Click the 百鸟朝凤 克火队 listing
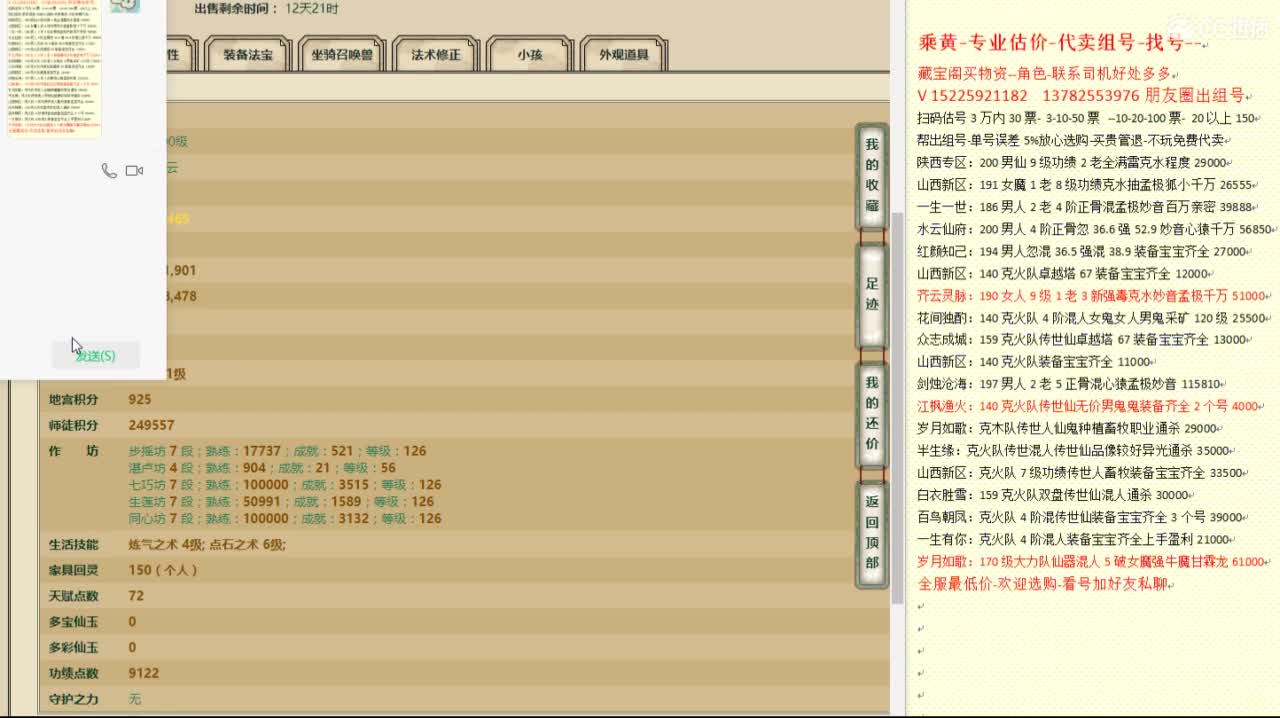The height and width of the screenshot is (718, 1280). pyautogui.click(x=1080, y=517)
